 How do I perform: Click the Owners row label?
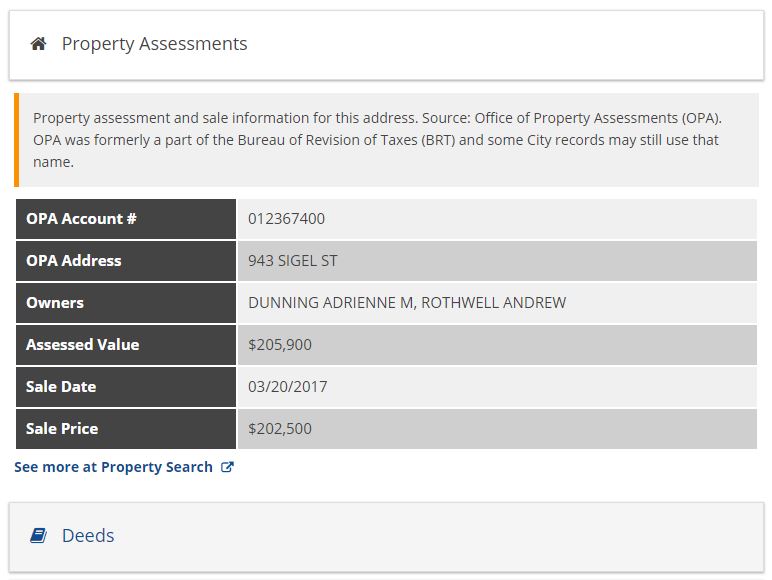pos(126,303)
